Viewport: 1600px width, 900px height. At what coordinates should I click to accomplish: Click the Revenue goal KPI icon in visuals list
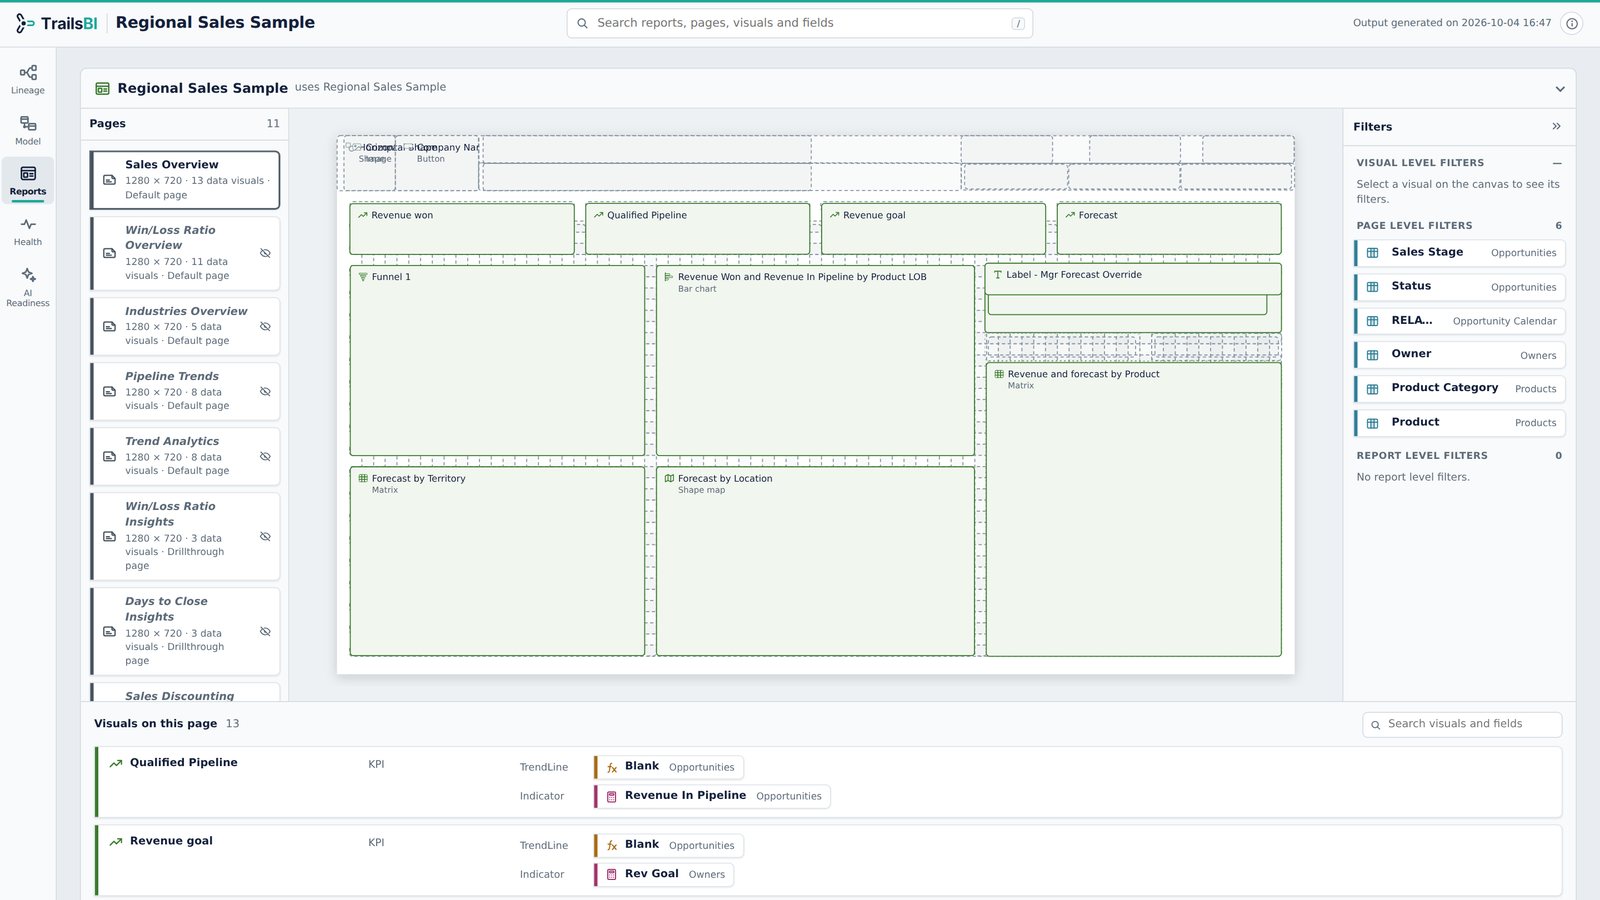[x=116, y=841]
